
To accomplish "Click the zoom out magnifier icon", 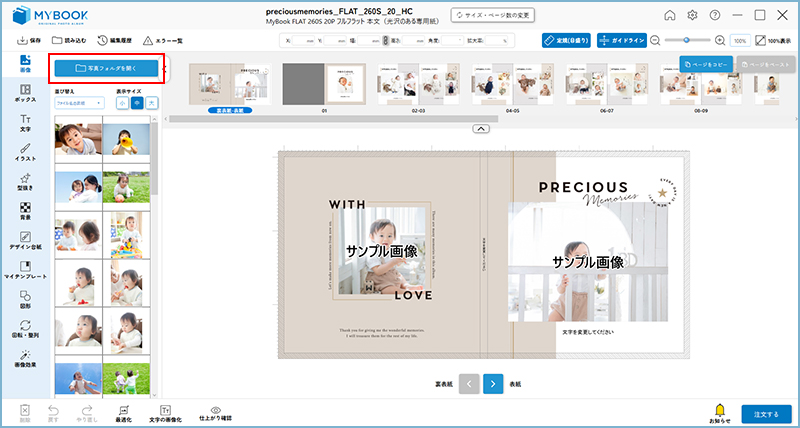I will (x=655, y=40).
